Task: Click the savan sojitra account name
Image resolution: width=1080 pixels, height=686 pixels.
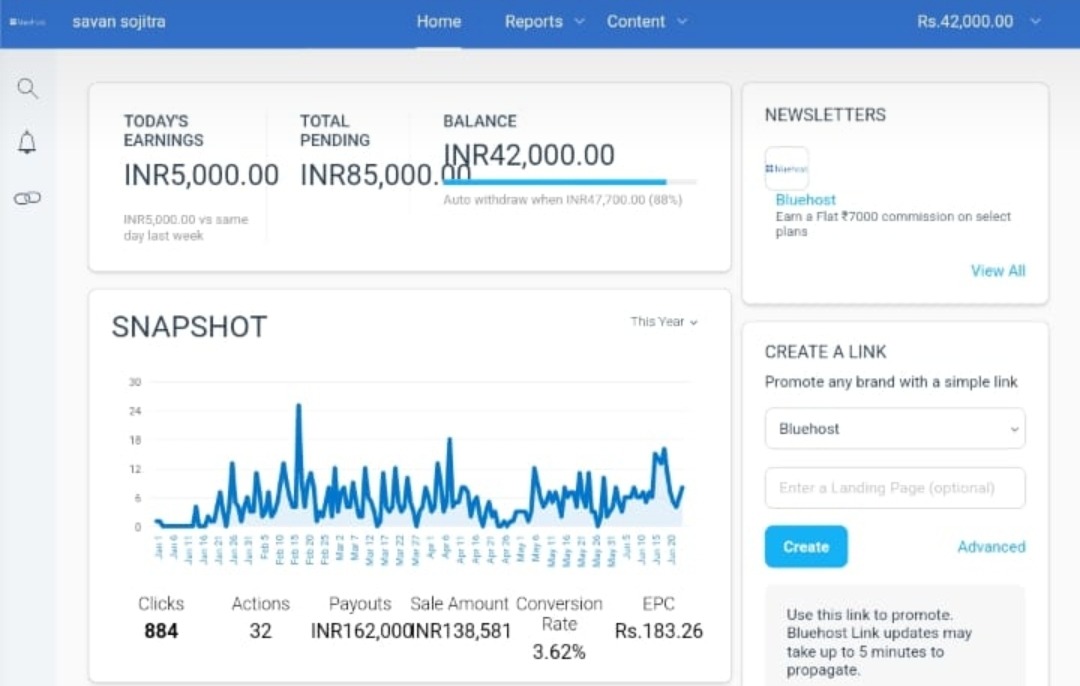Action: [119, 22]
